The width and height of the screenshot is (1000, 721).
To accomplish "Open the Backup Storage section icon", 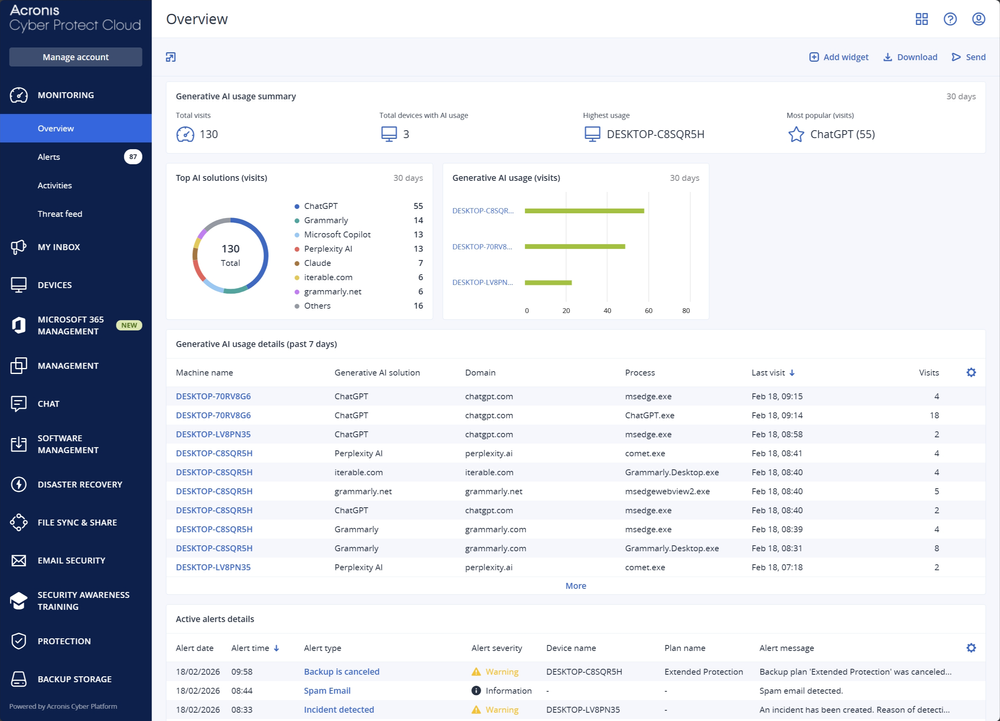I will 17,679.
